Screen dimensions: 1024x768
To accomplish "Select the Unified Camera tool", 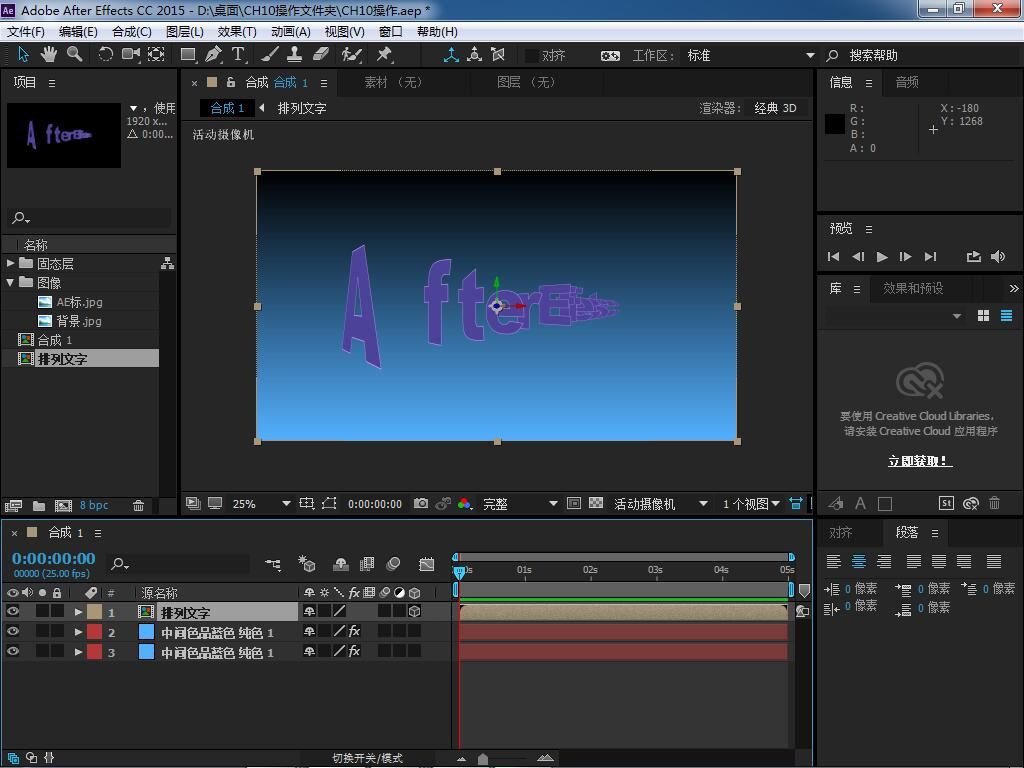I will click(131, 55).
